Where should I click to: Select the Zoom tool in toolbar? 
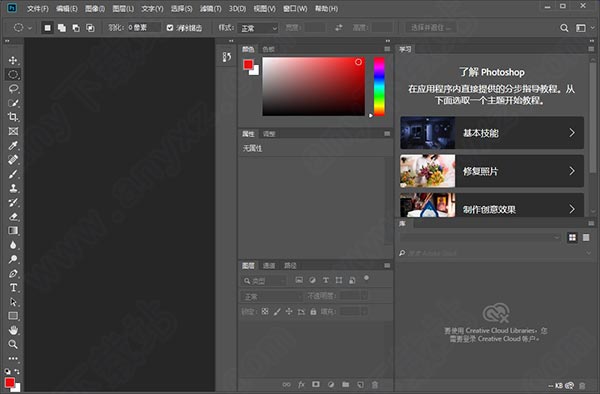13,344
